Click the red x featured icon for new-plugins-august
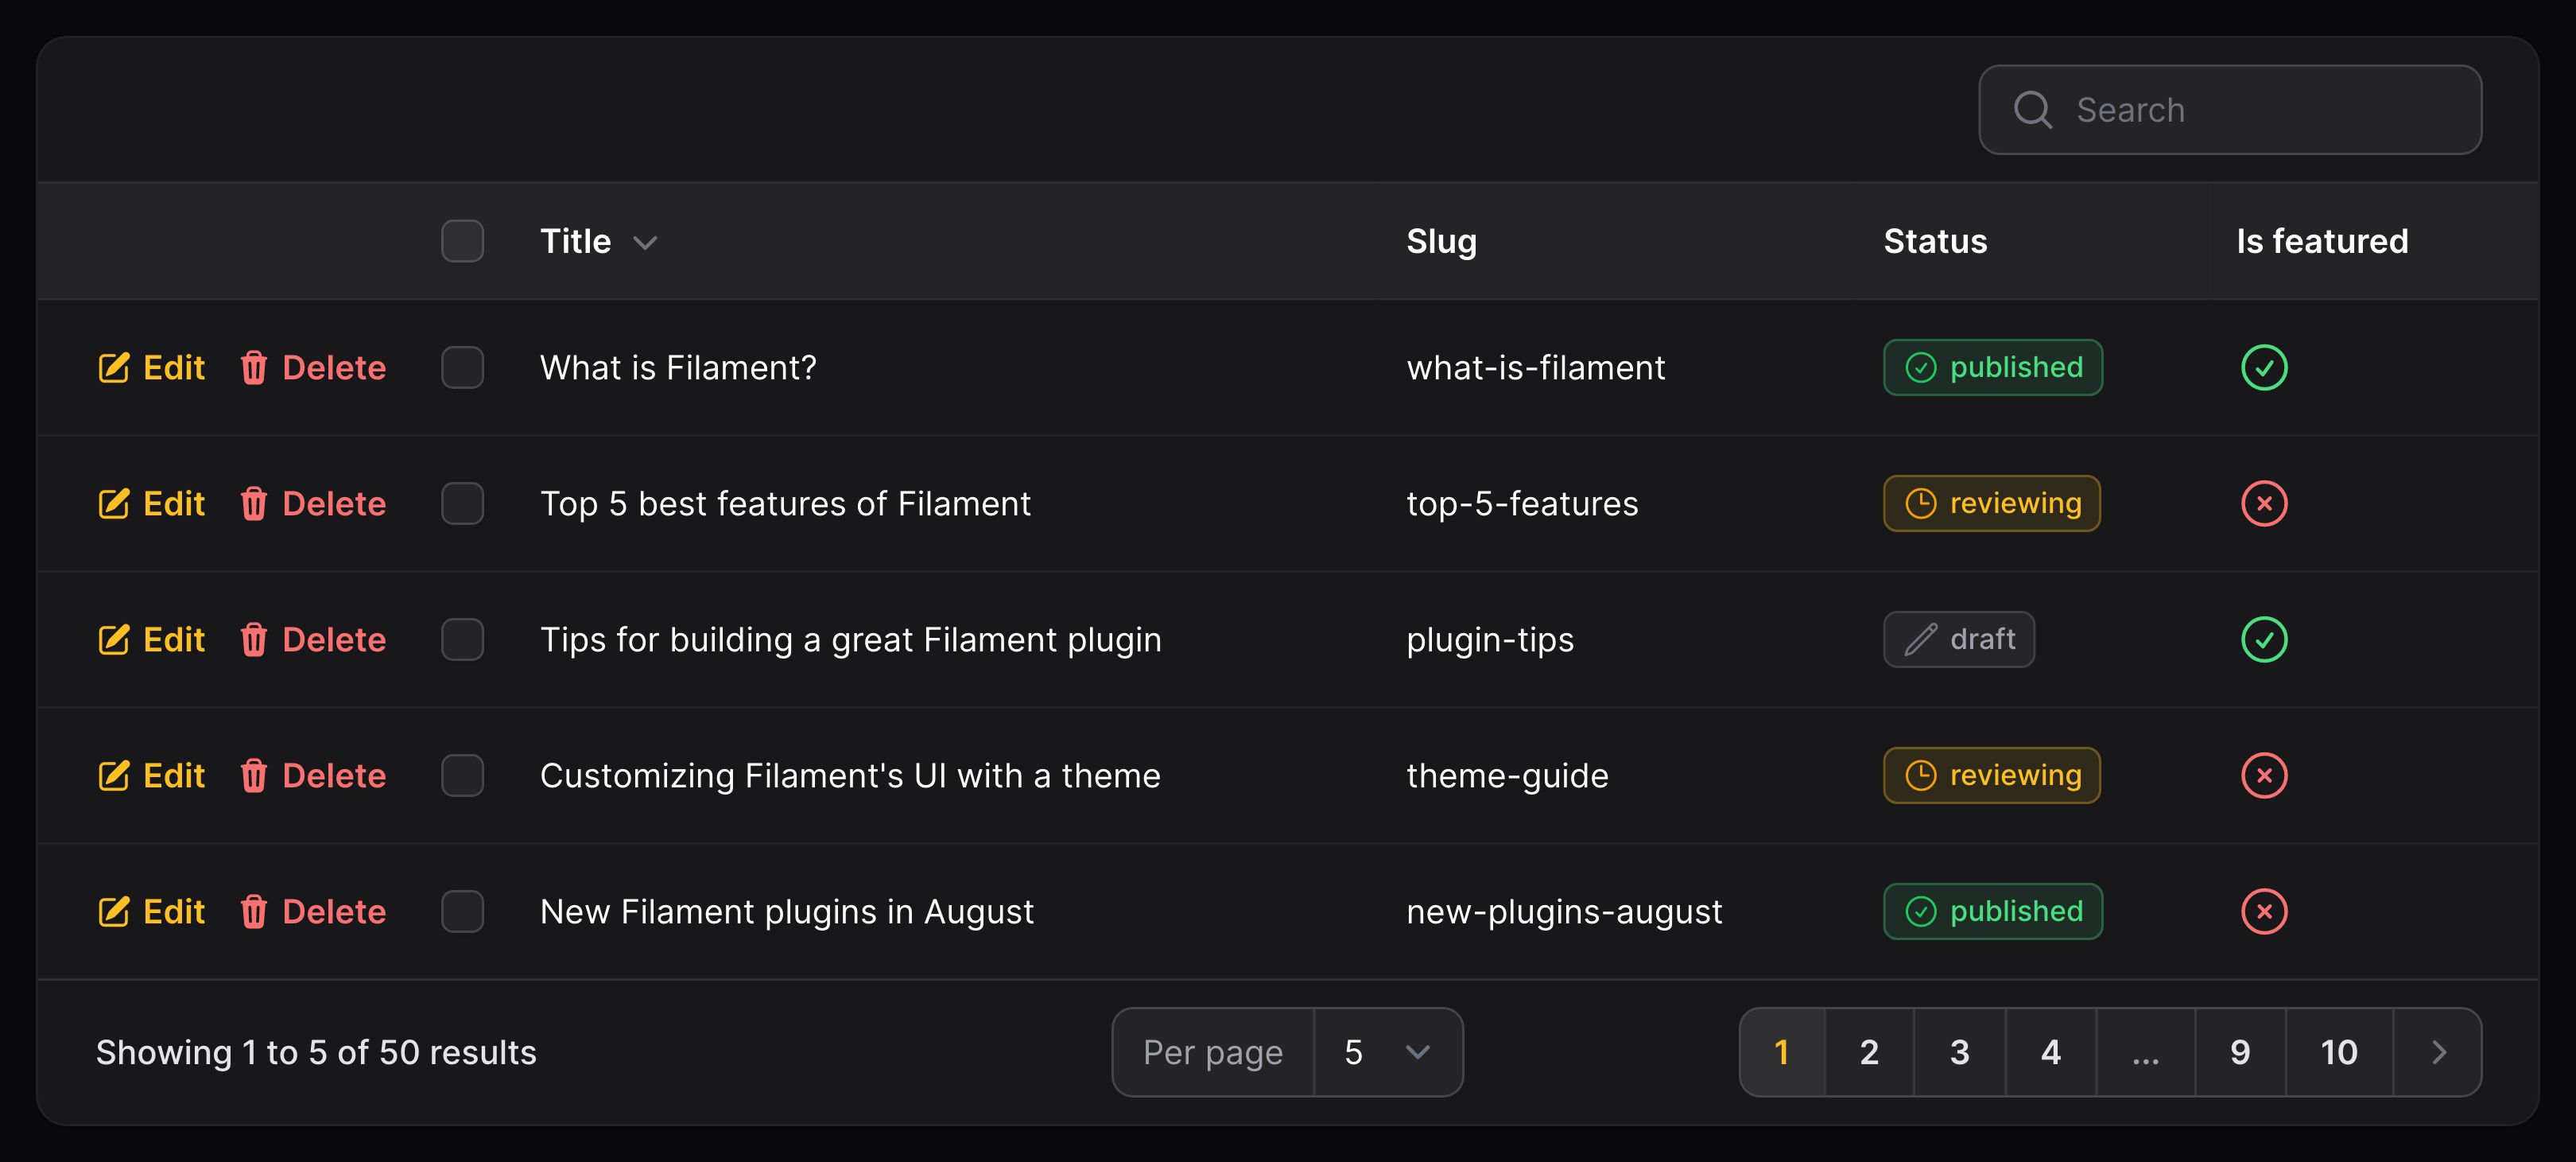2576x1162 pixels. [2264, 911]
